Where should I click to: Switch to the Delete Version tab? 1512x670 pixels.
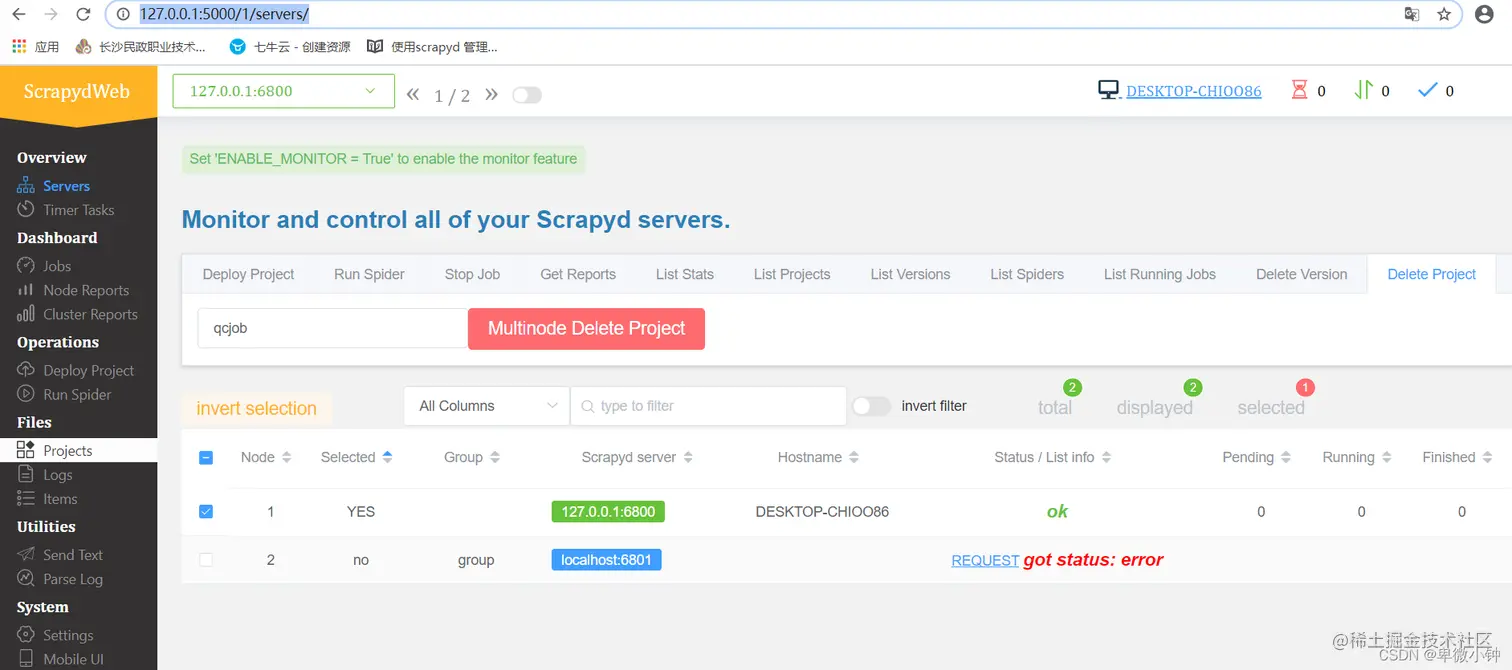[x=1302, y=274]
